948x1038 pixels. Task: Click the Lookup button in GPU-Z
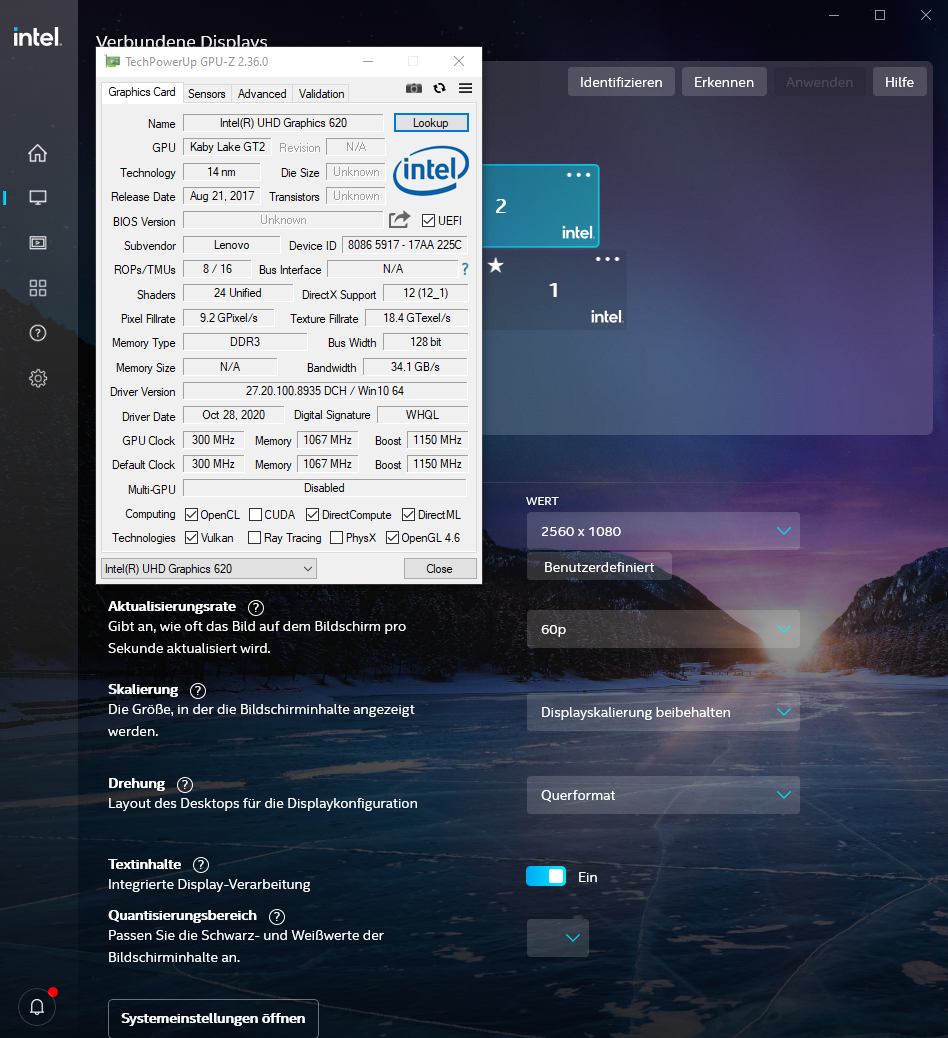[x=431, y=122]
